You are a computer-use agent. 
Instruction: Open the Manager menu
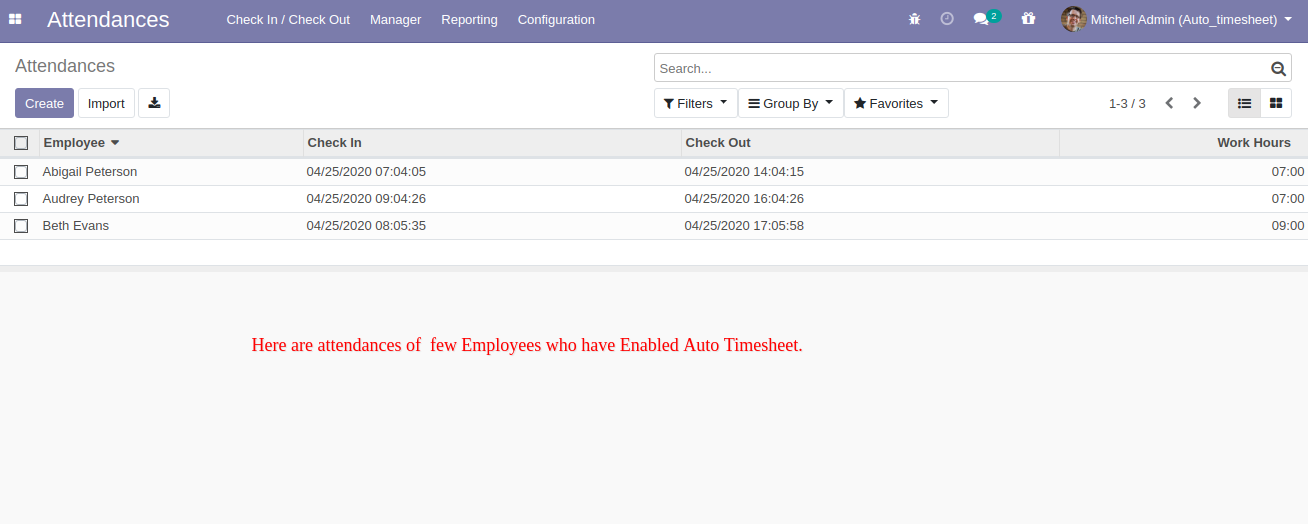395,20
